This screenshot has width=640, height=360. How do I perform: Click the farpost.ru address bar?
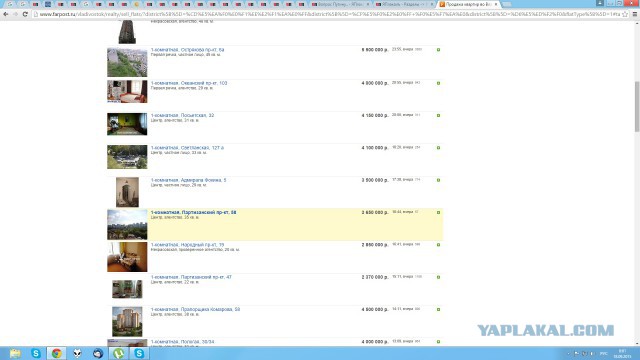click(330, 14)
